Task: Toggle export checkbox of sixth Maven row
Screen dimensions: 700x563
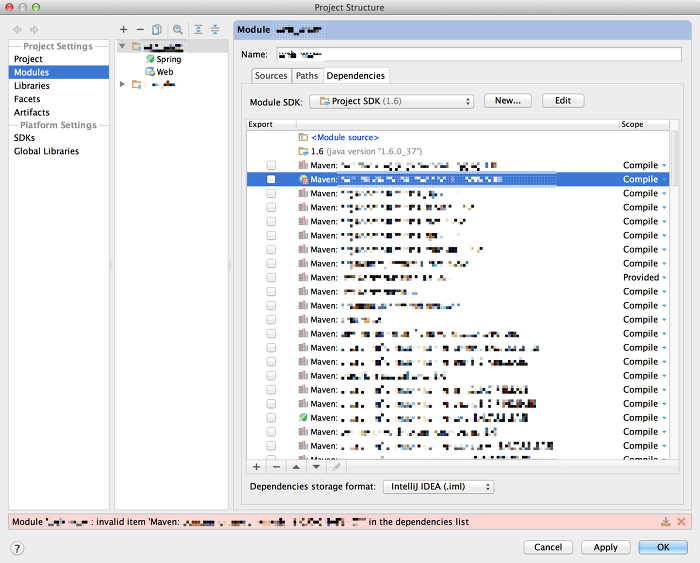Action: tap(271, 235)
